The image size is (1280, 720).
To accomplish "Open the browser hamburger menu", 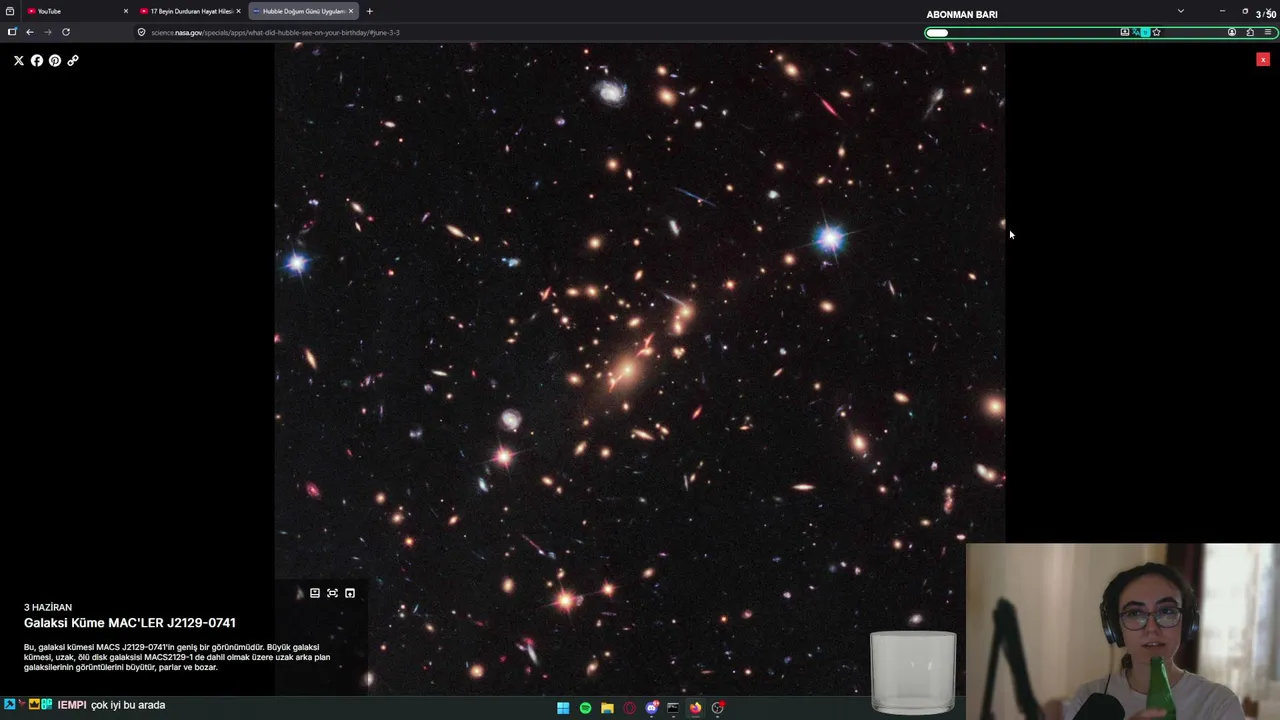I will pos(1268,32).
